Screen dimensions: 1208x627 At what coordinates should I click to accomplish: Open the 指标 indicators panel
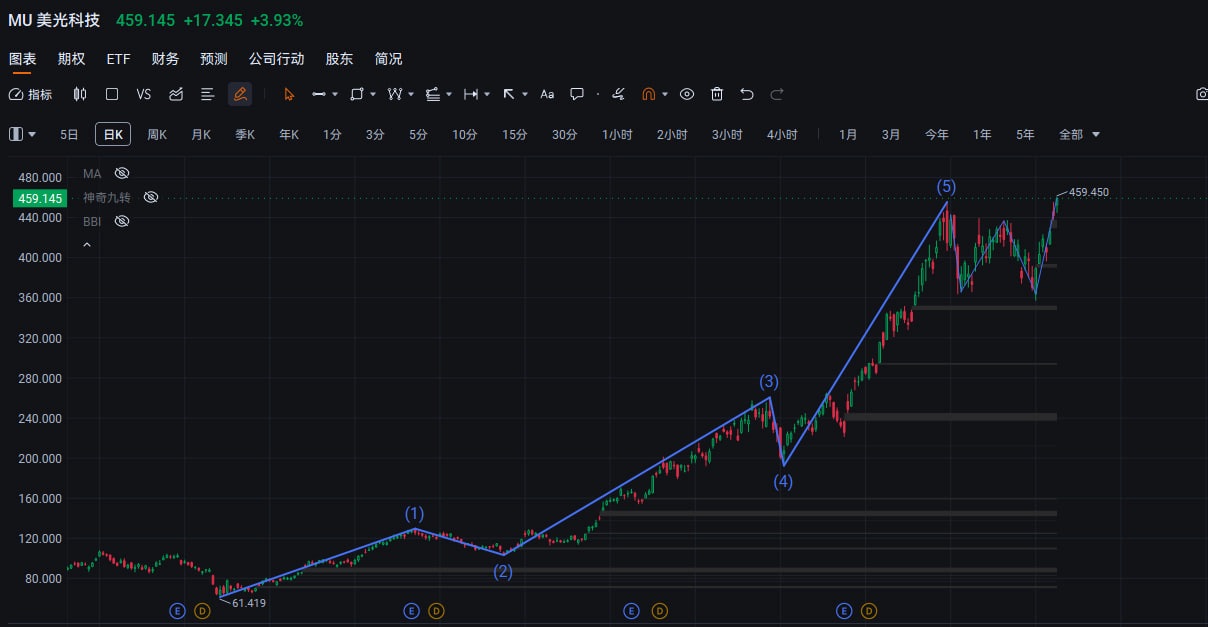[x=31, y=94]
